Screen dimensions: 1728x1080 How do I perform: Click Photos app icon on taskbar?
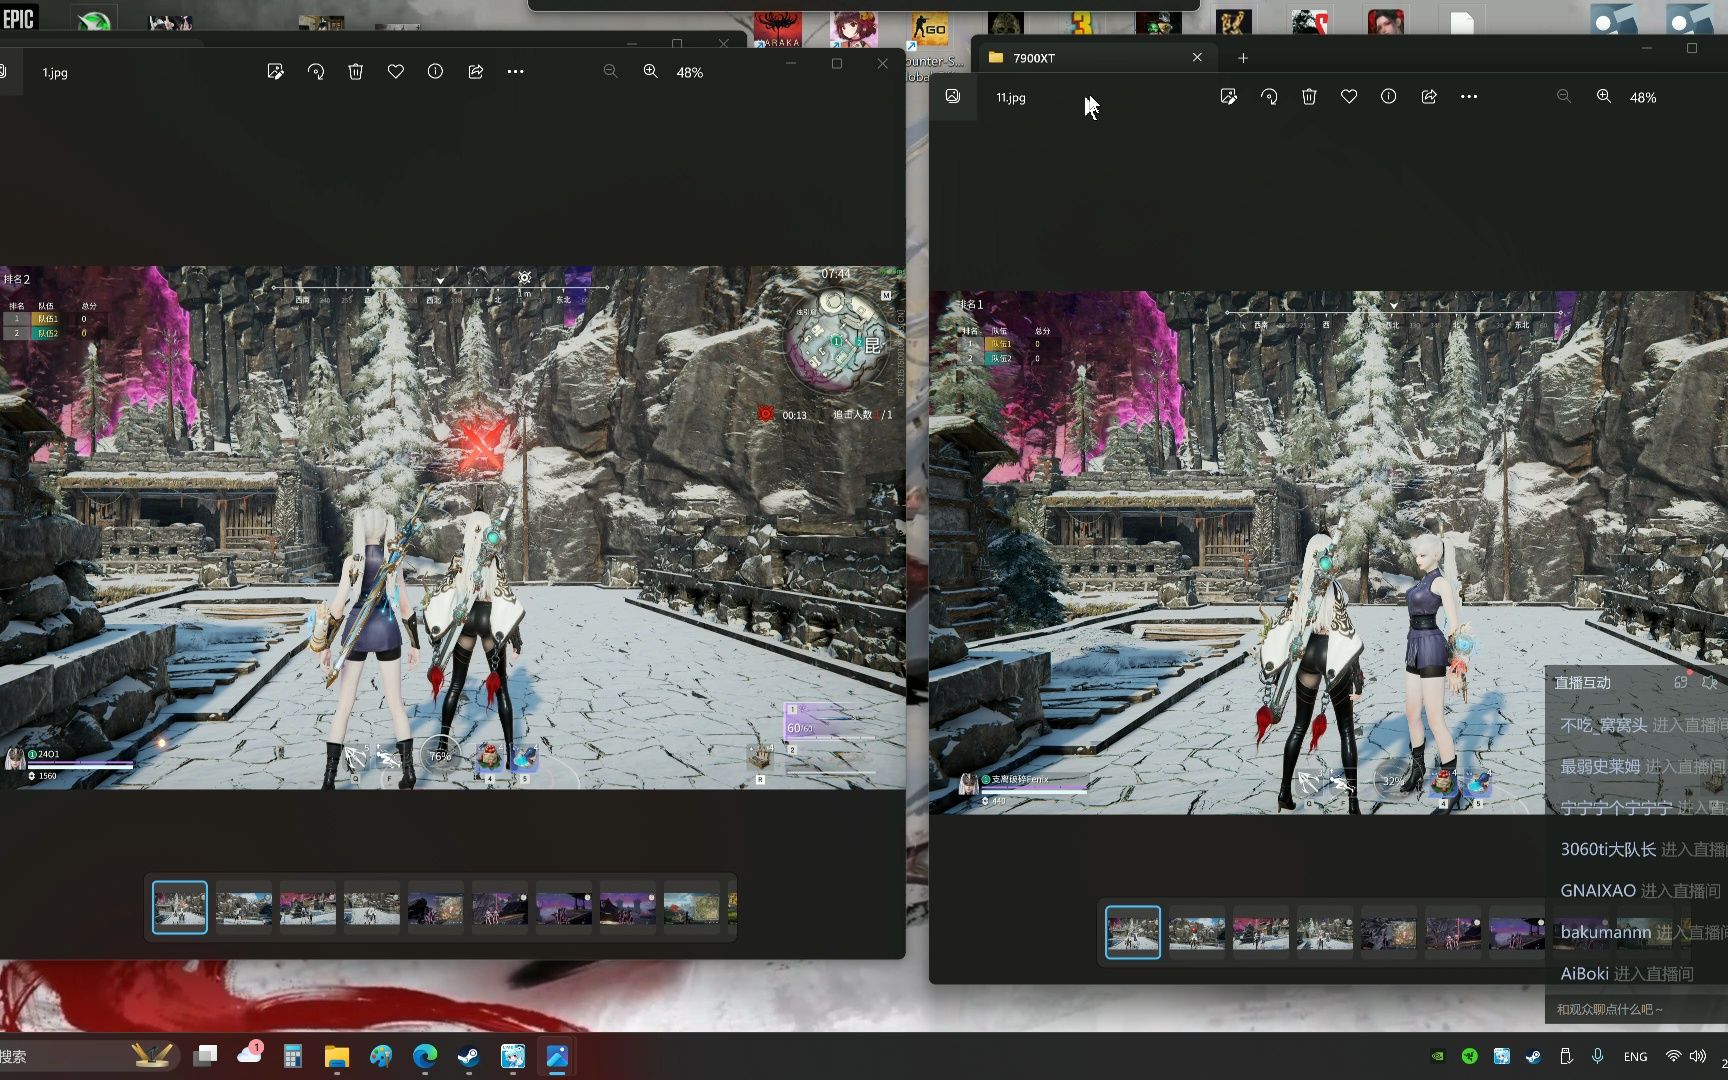point(557,1056)
